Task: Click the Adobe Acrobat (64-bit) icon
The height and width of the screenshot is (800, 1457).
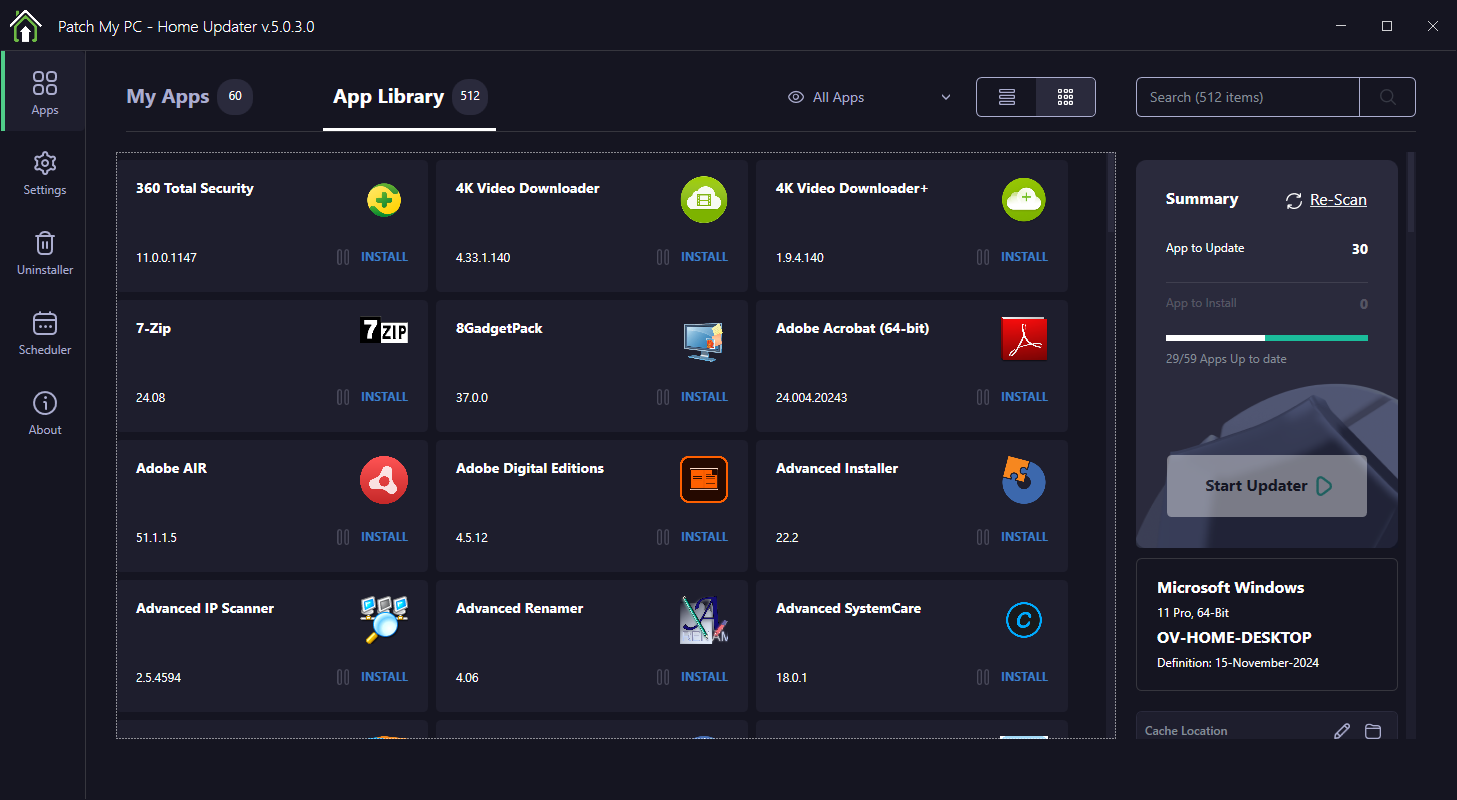Action: (1024, 339)
